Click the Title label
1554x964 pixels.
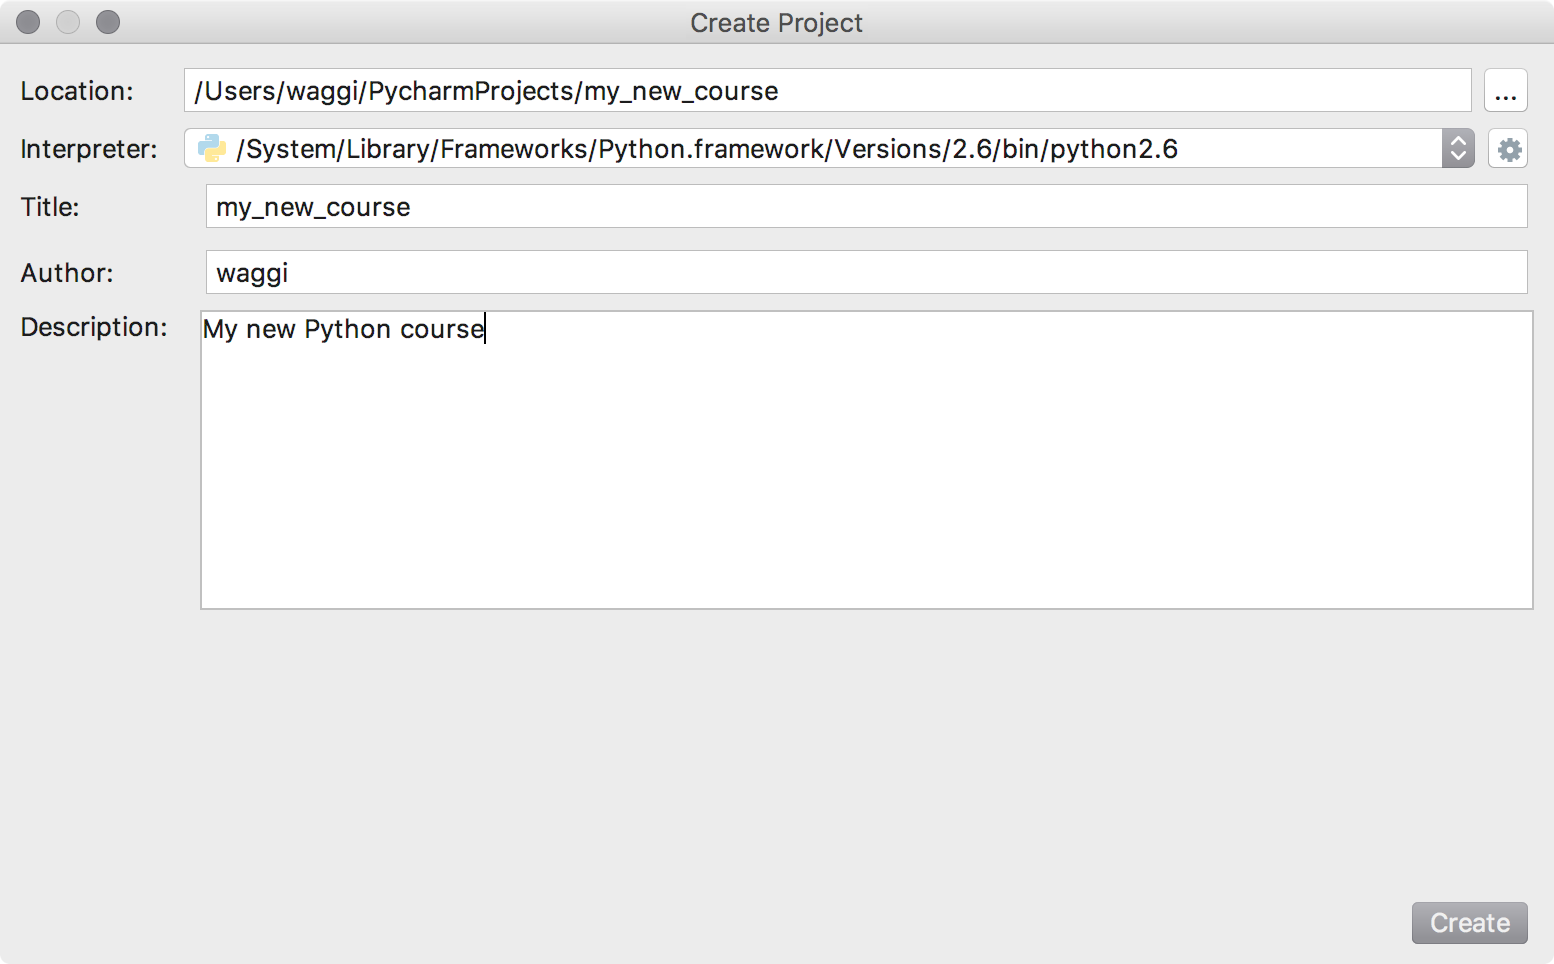pos(50,207)
